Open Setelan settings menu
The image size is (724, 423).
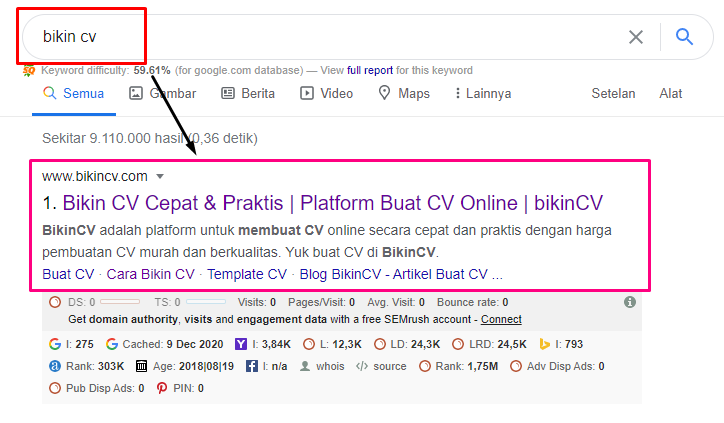613,94
